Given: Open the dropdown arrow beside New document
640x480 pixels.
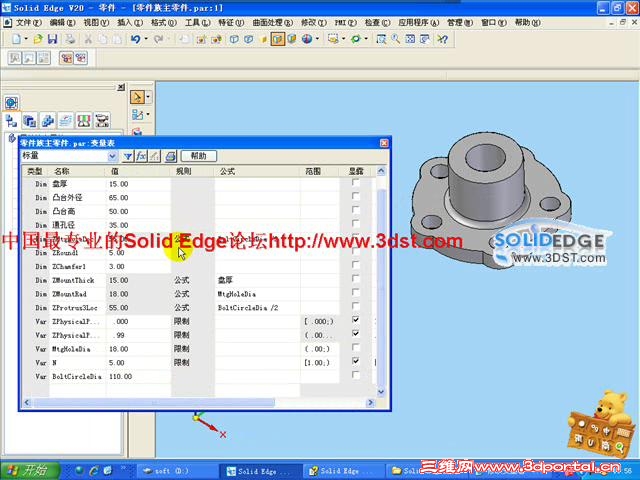Looking at the screenshot, I should point(26,39).
